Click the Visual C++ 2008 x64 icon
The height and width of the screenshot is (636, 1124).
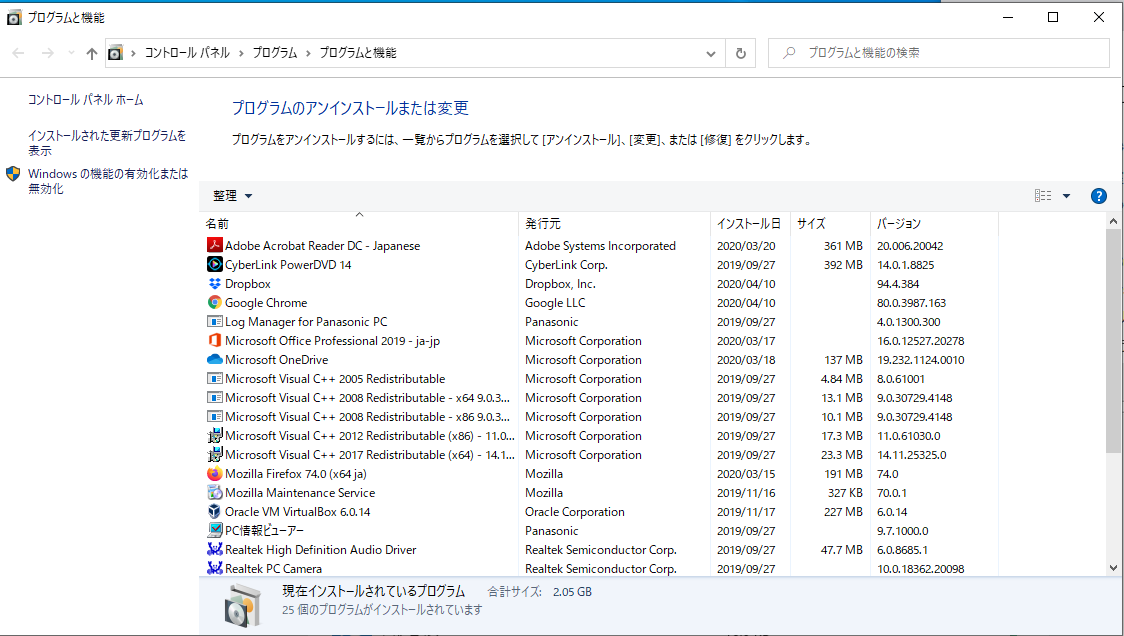click(214, 397)
